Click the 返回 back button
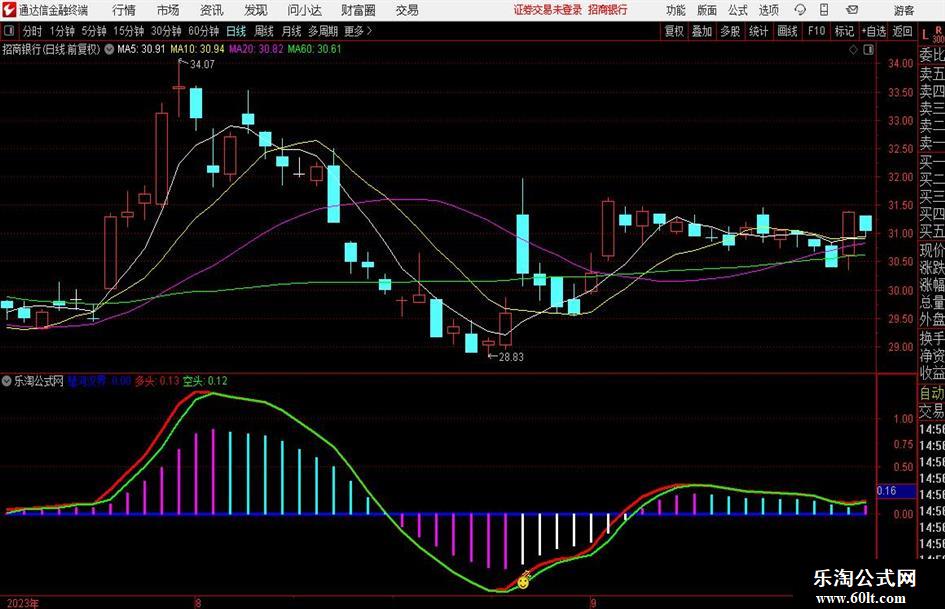This screenshot has height=609, width=945. pyautogui.click(x=902, y=31)
